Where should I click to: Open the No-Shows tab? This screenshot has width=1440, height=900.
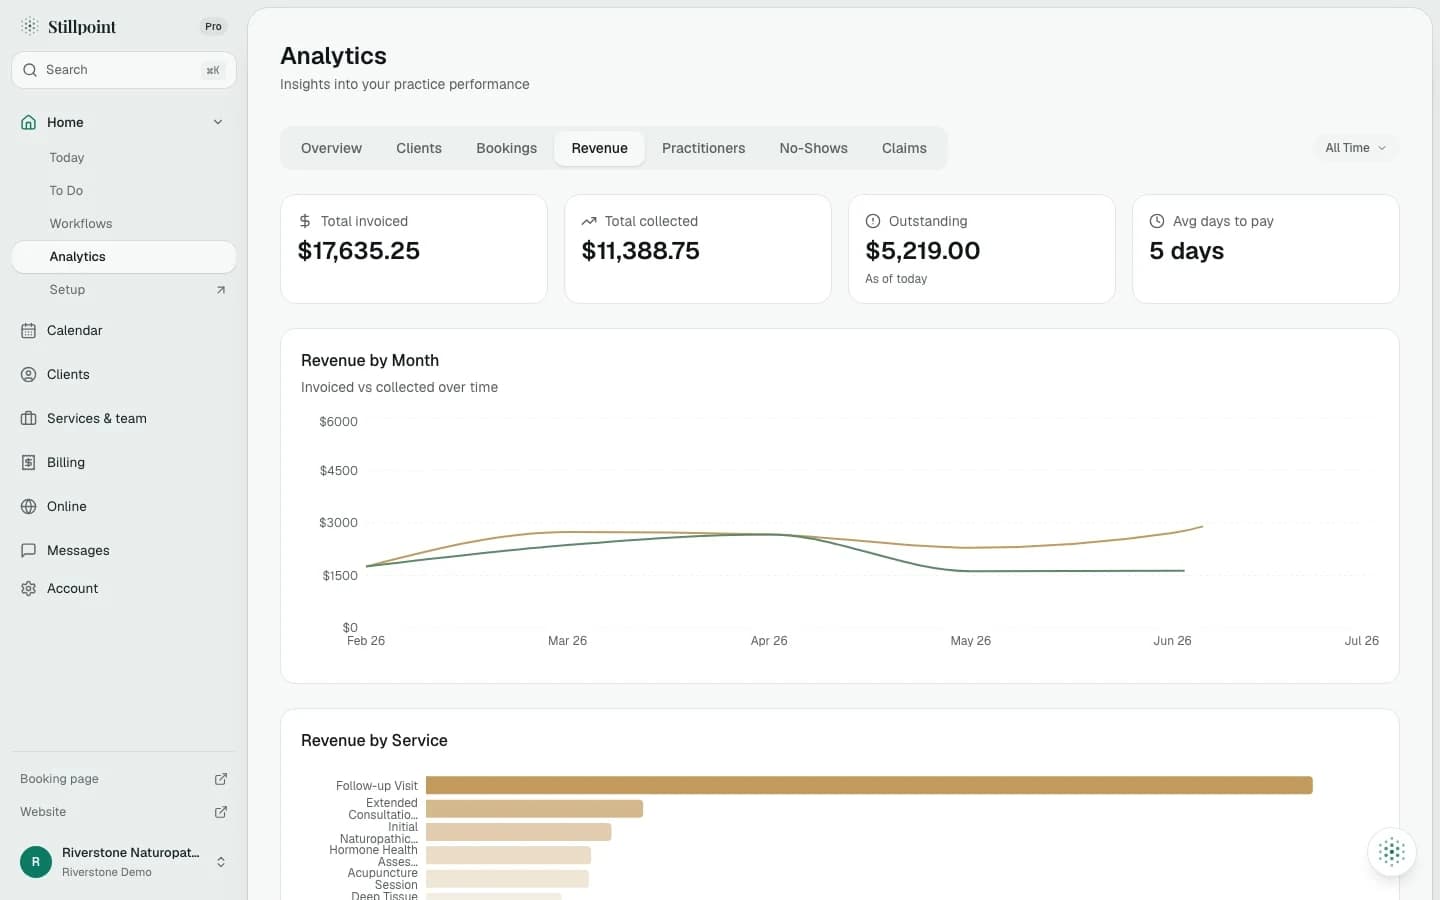[813, 148]
